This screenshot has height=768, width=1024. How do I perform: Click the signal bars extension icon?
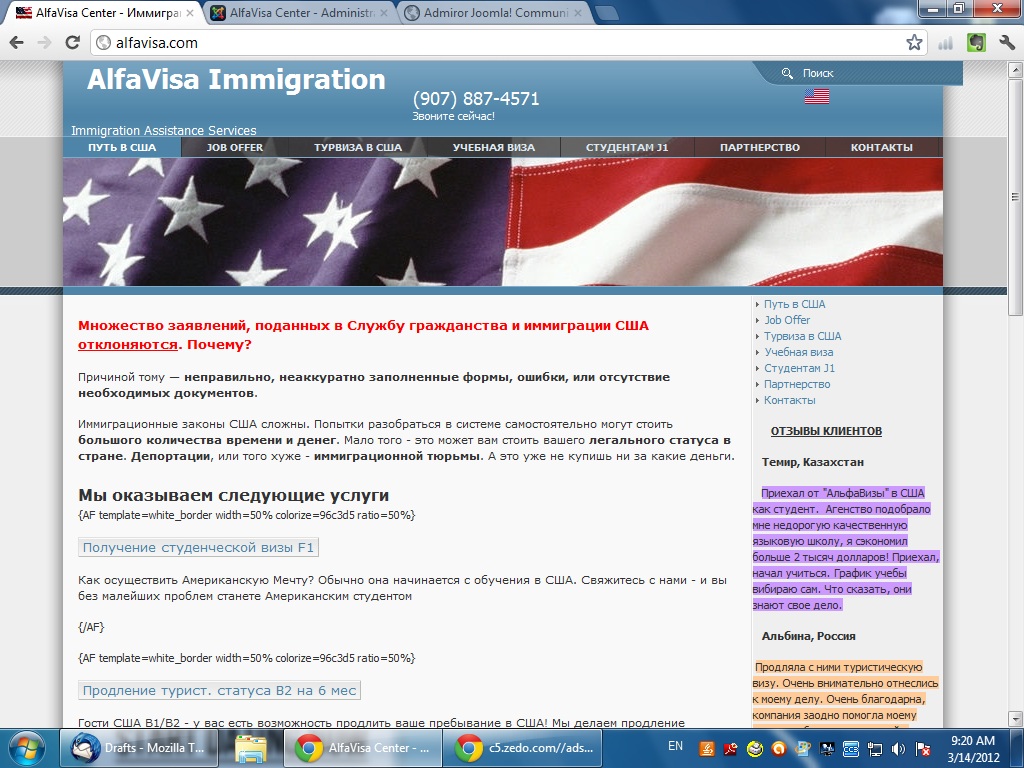(945, 43)
